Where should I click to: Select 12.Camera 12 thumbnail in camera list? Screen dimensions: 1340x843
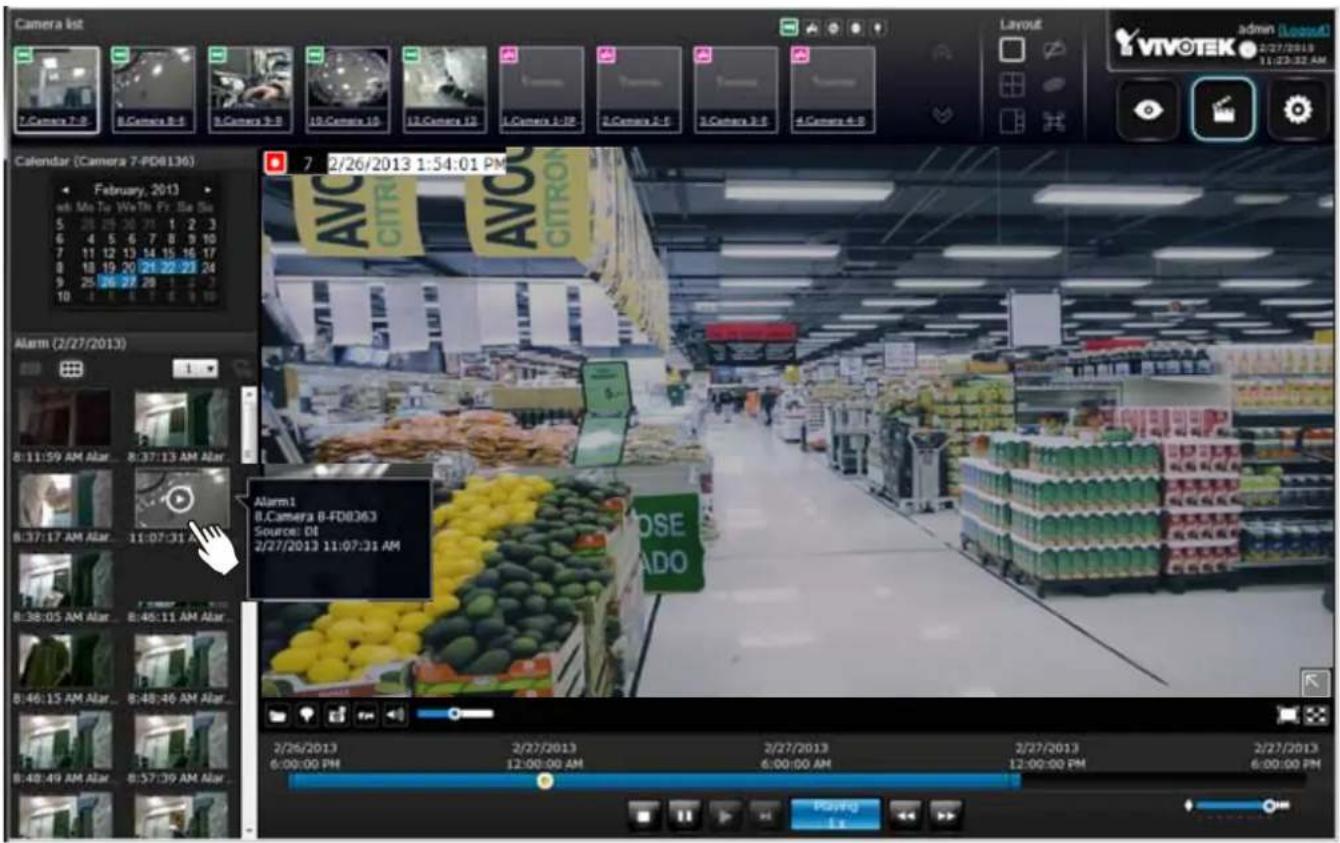[445, 90]
